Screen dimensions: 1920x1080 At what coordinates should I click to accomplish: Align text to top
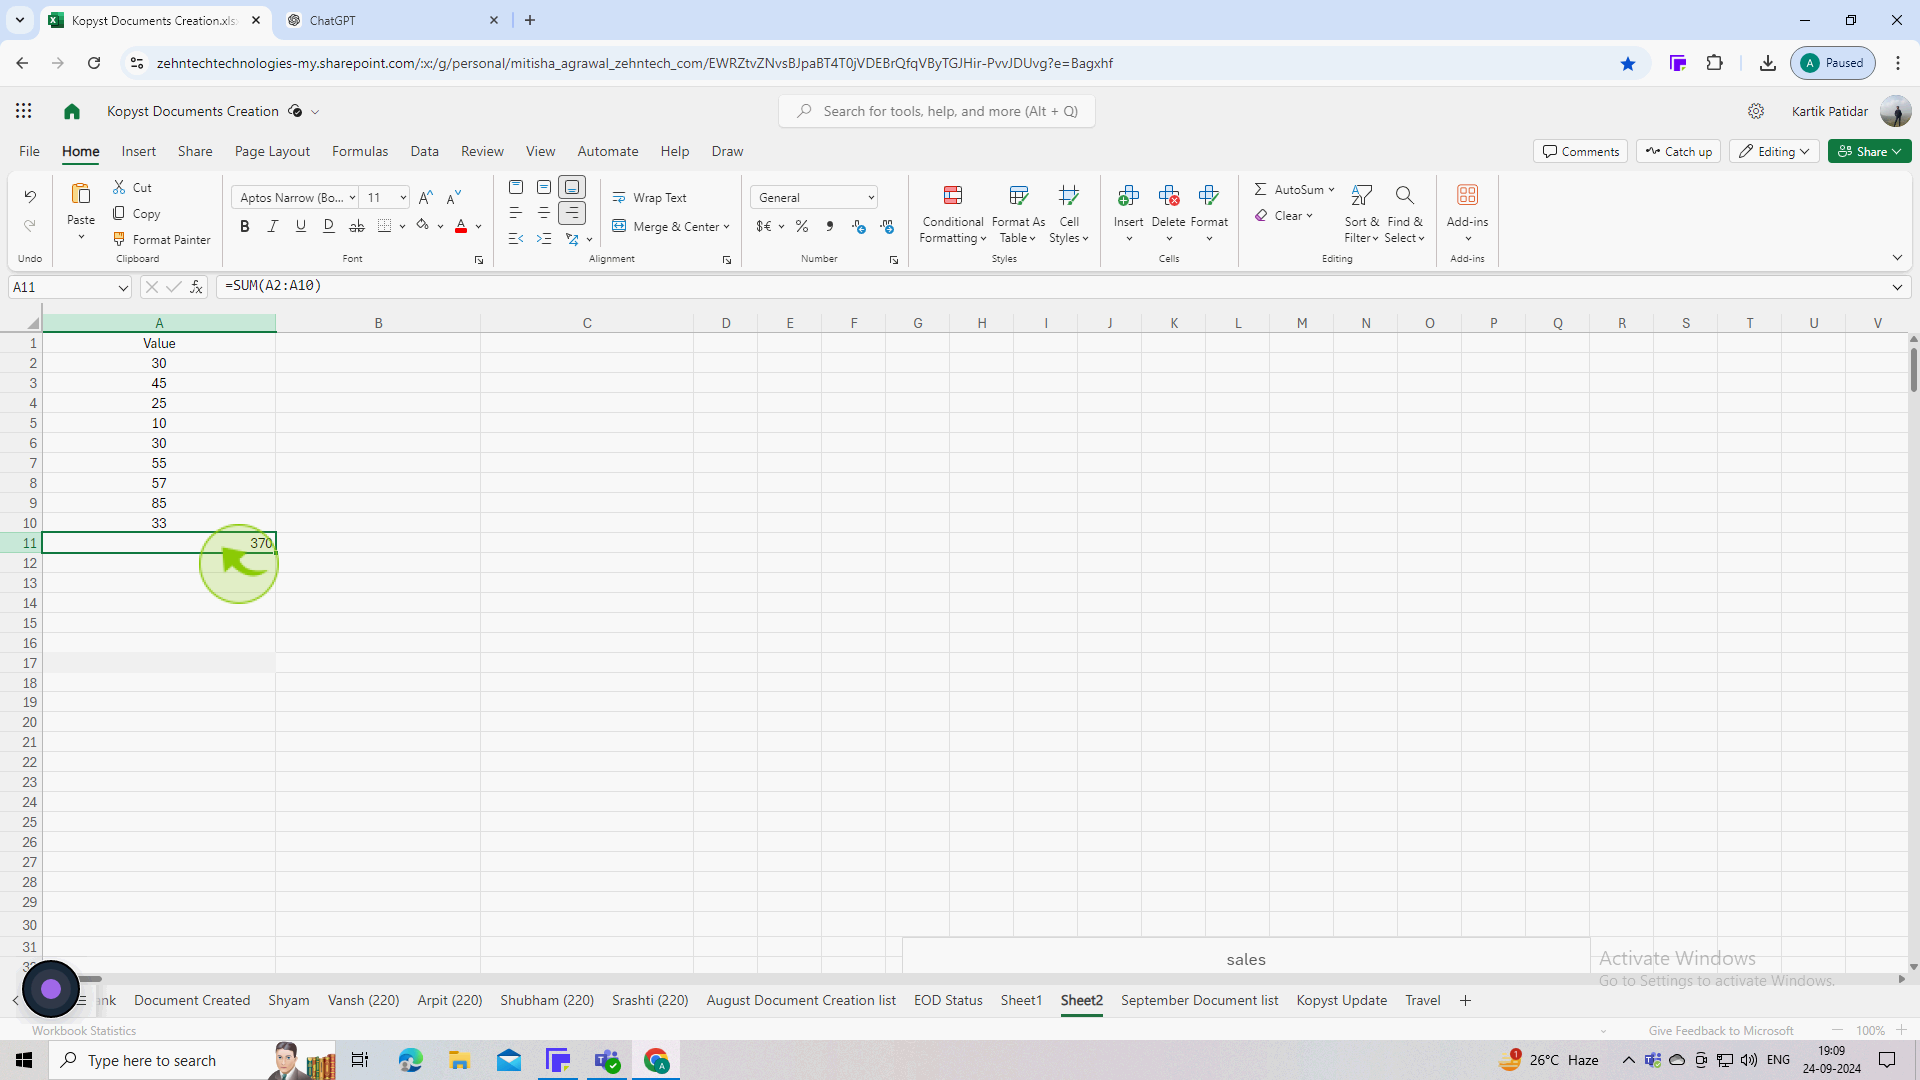(x=516, y=187)
